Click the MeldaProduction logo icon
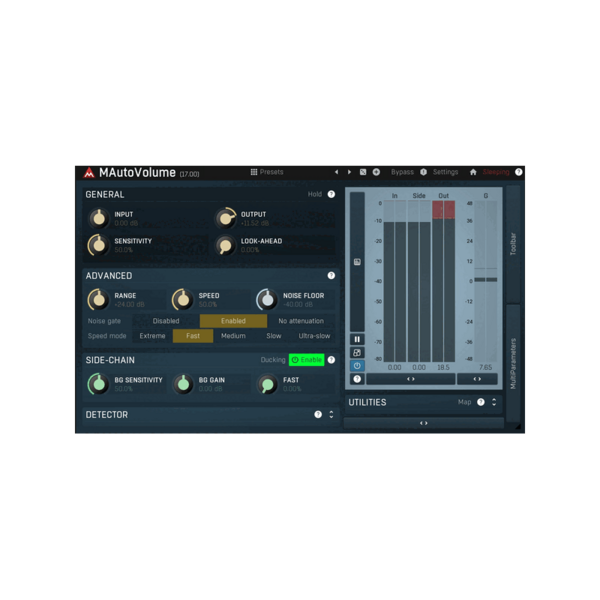This screenshot has width=600, height=600. pos(89,173)
